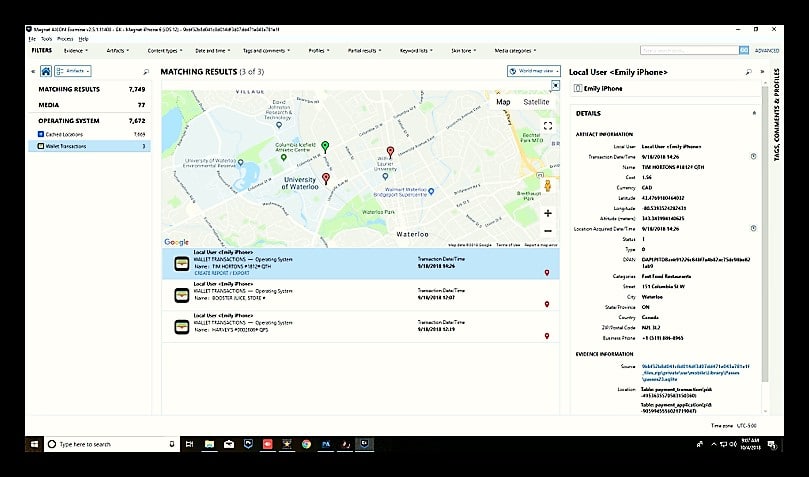Open the wallet icon of Tim Hortons result
Viewport: 809px width, 477px height.
[182, 264]
